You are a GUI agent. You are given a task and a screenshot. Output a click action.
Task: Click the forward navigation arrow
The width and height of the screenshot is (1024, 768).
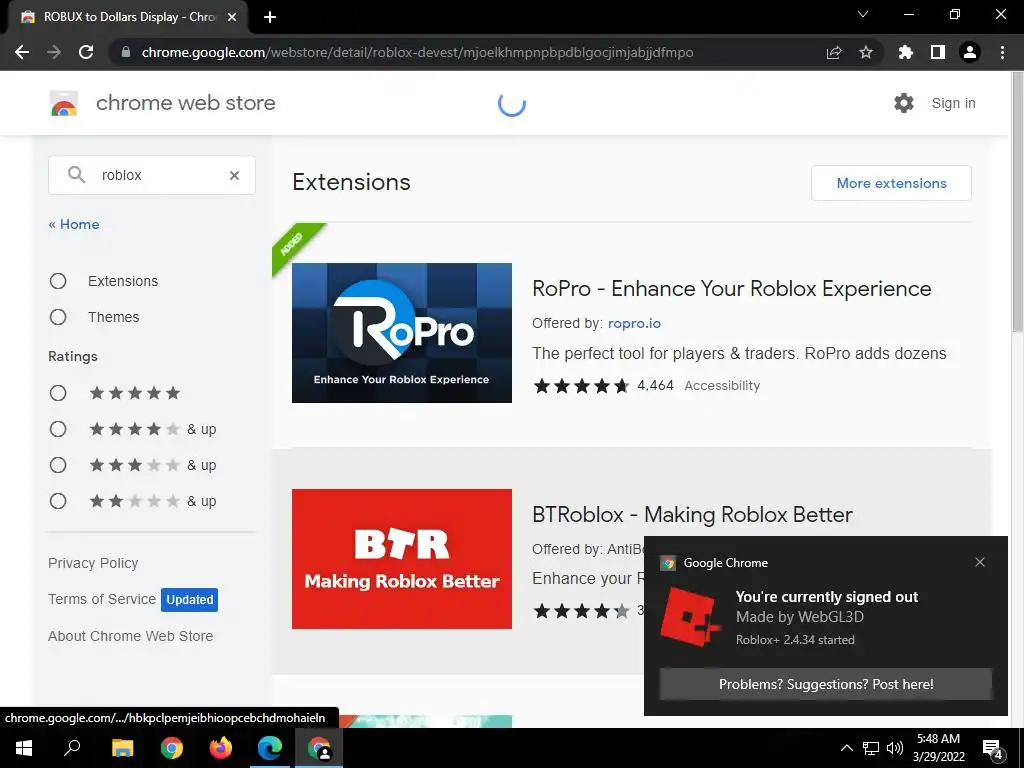coord(54,52)
